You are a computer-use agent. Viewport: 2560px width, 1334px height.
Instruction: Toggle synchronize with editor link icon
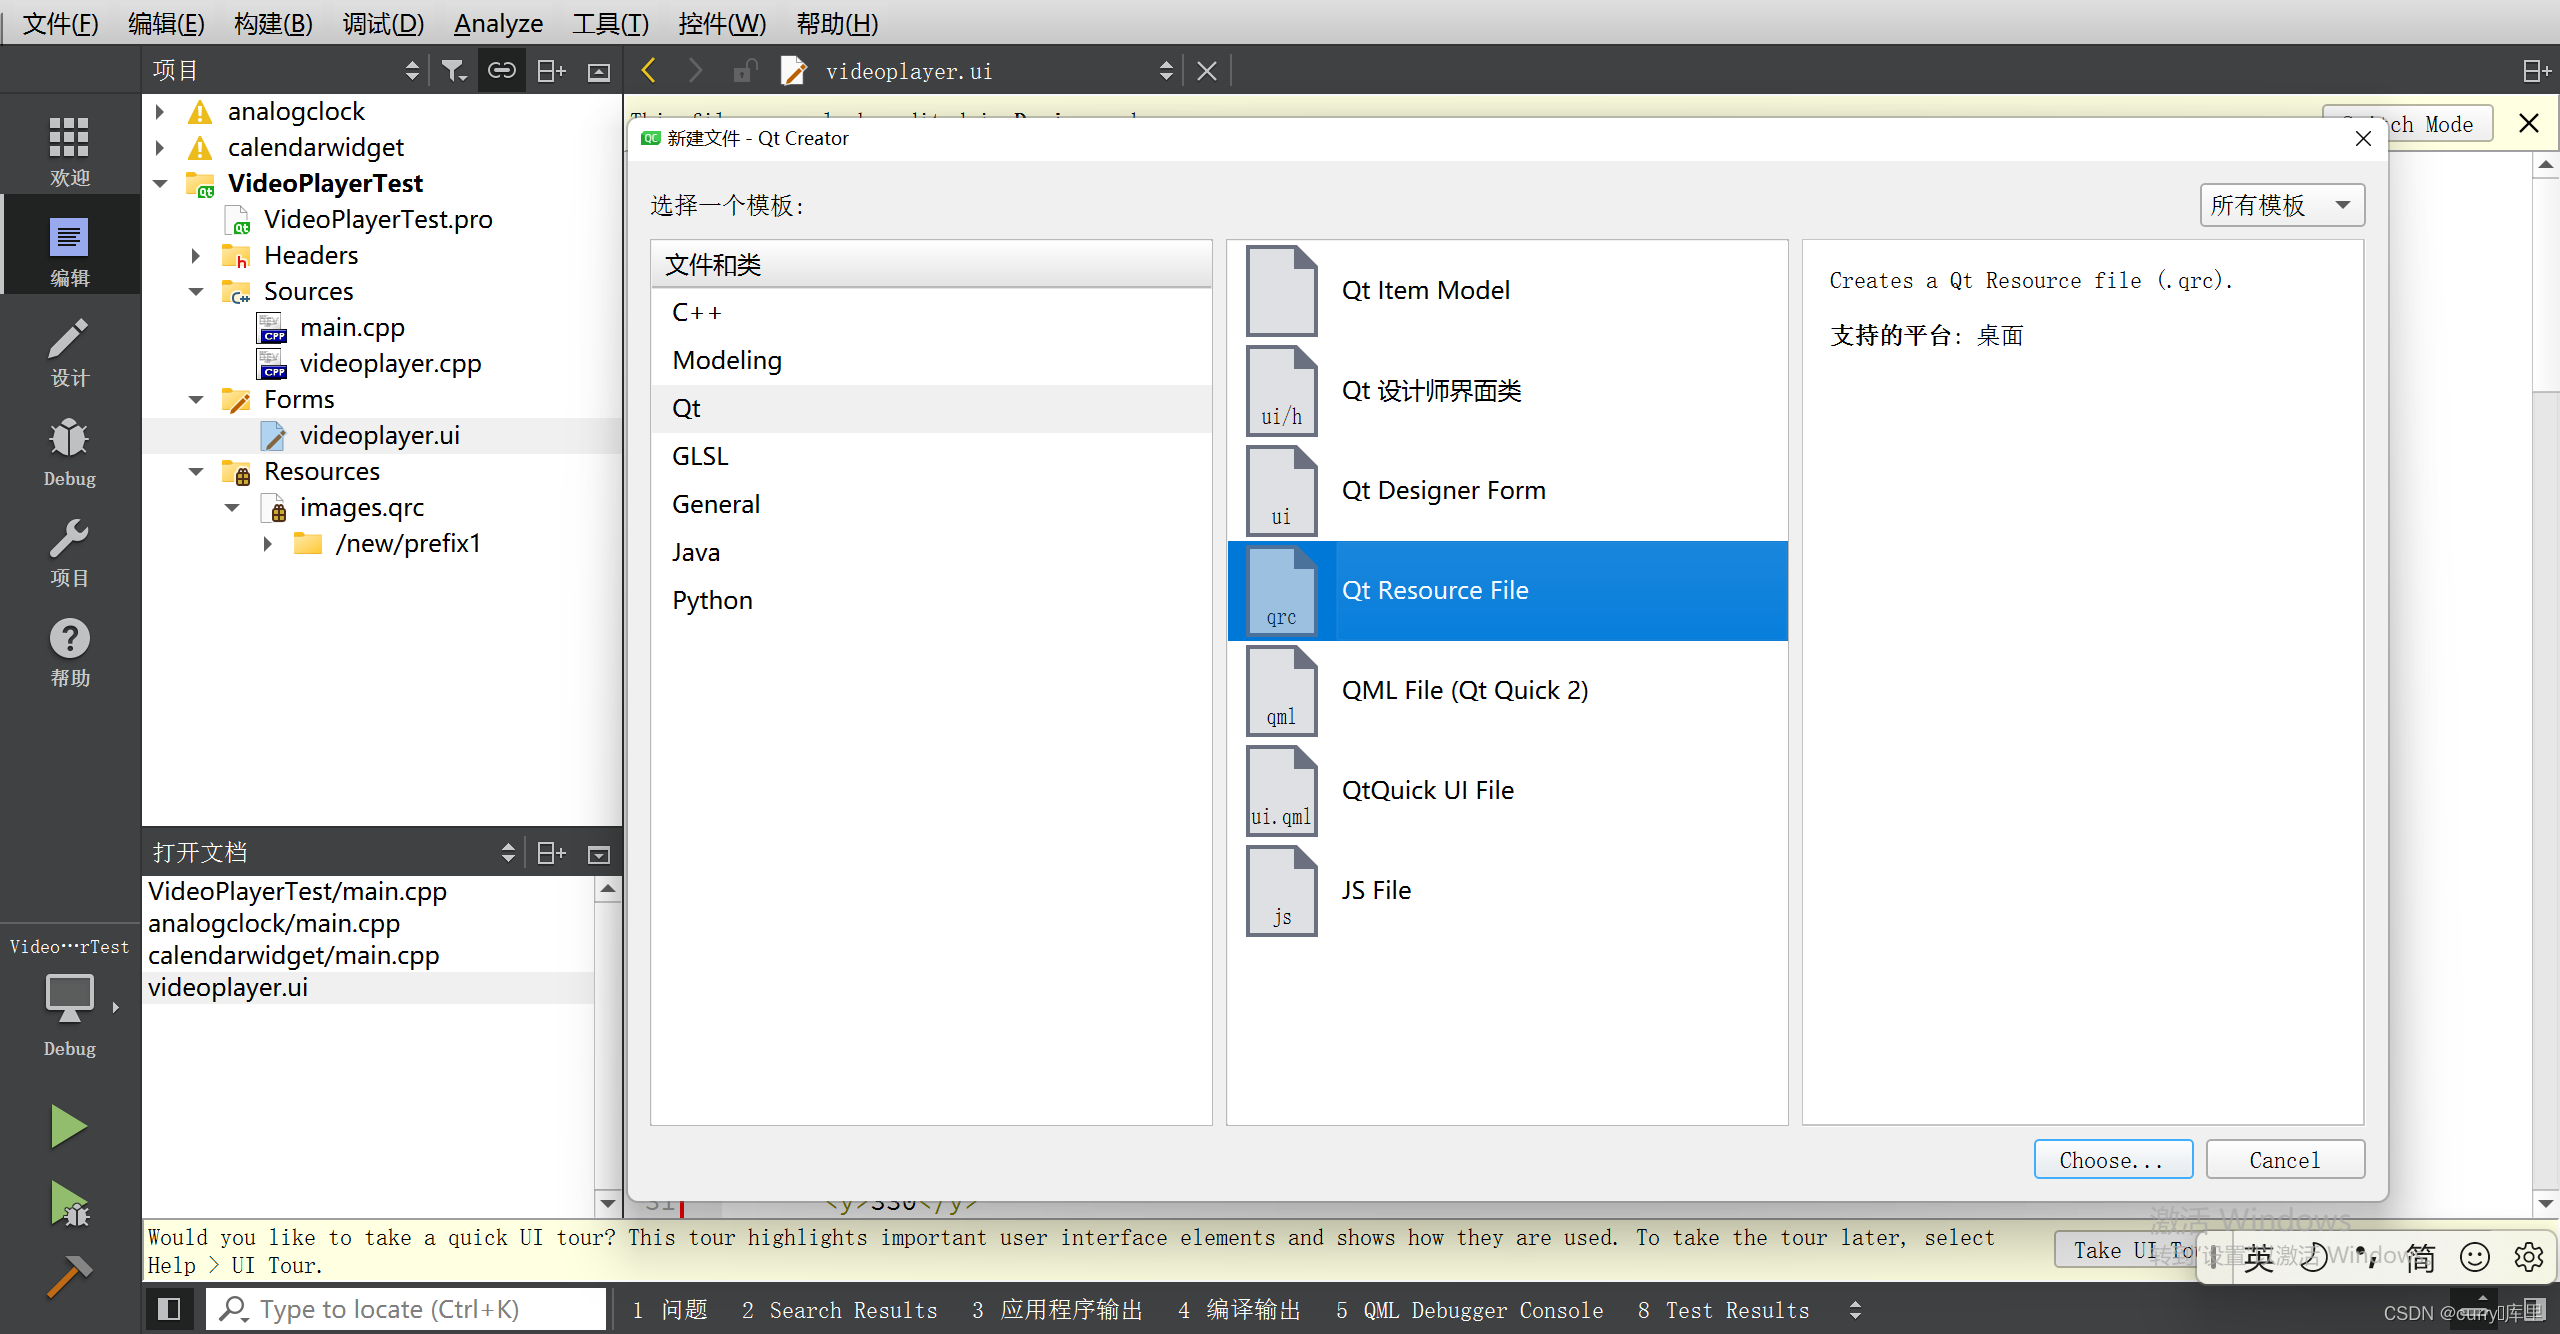click(501, 71)
